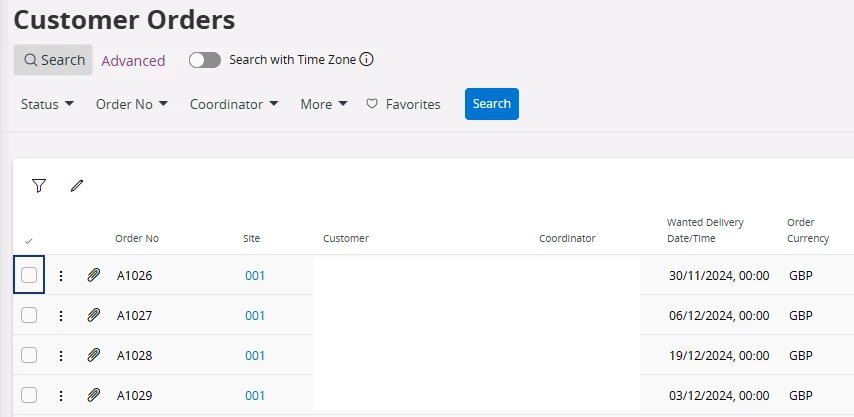Select the checkbox for order A1028
This screenshot has height=417, width=854.
point(29,355)
